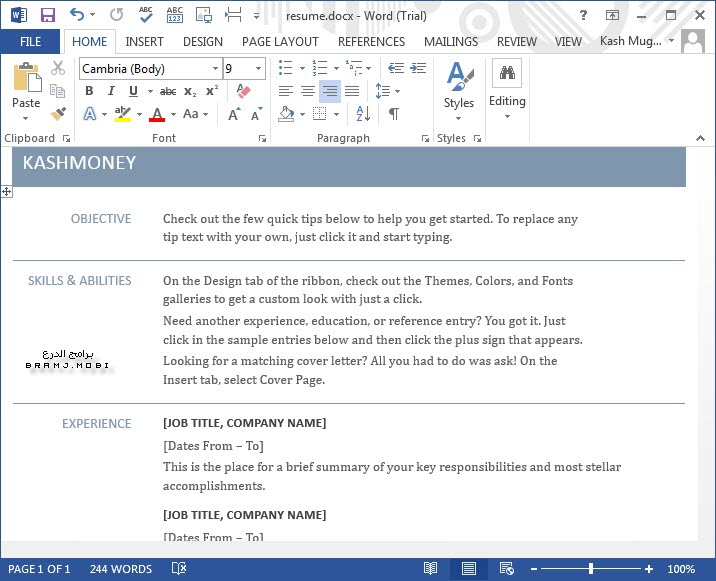Click the first [JOB TITLE, COMPANY NAME] placeholder
Image resolution: width=716 pixels, height=581 pixels.
(x=244, y=423)
